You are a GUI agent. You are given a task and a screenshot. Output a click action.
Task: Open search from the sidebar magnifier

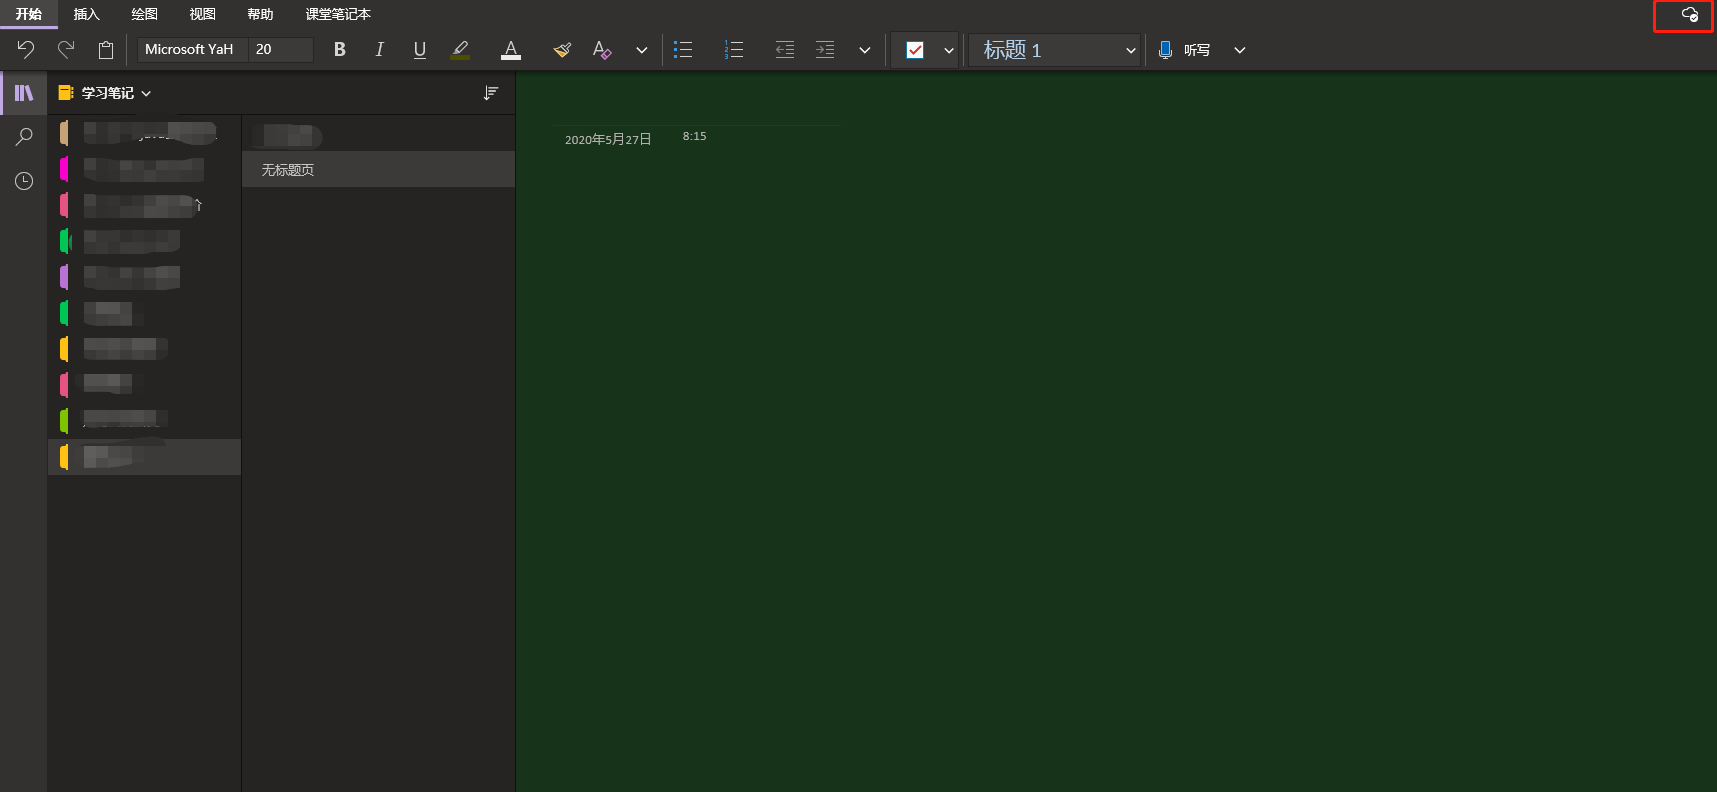(x=24, y=137)
